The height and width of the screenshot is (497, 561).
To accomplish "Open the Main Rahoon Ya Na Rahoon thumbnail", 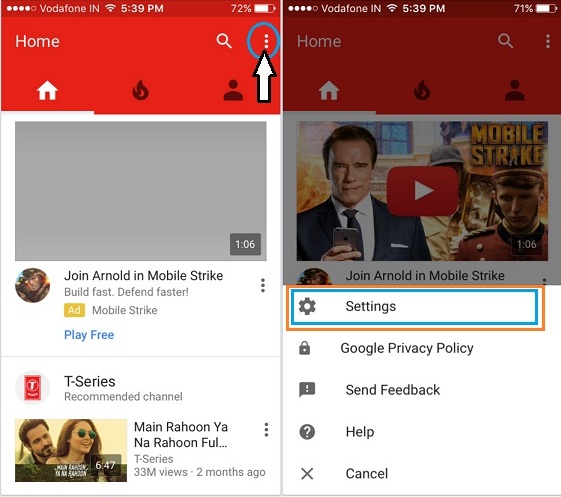I will (71, 450).
